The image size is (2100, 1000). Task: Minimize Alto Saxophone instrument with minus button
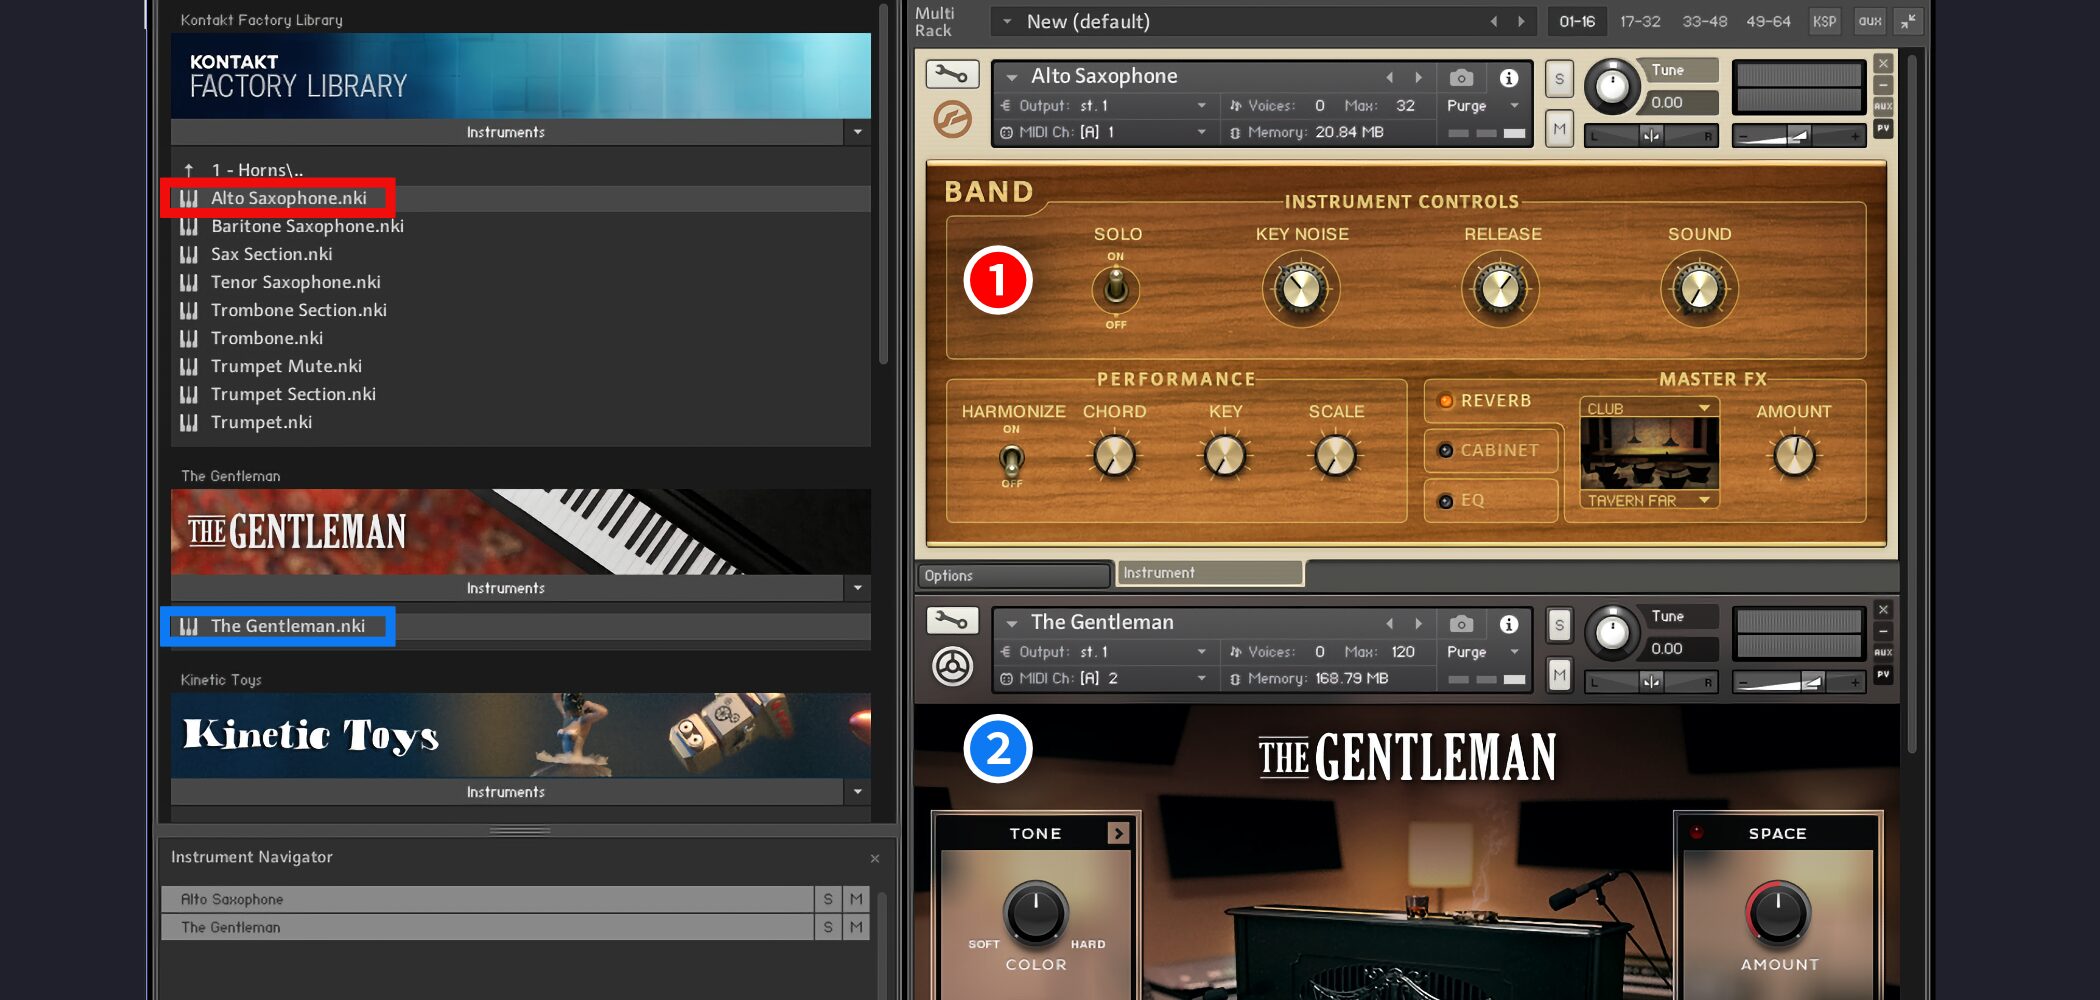tap(1883, 86)
